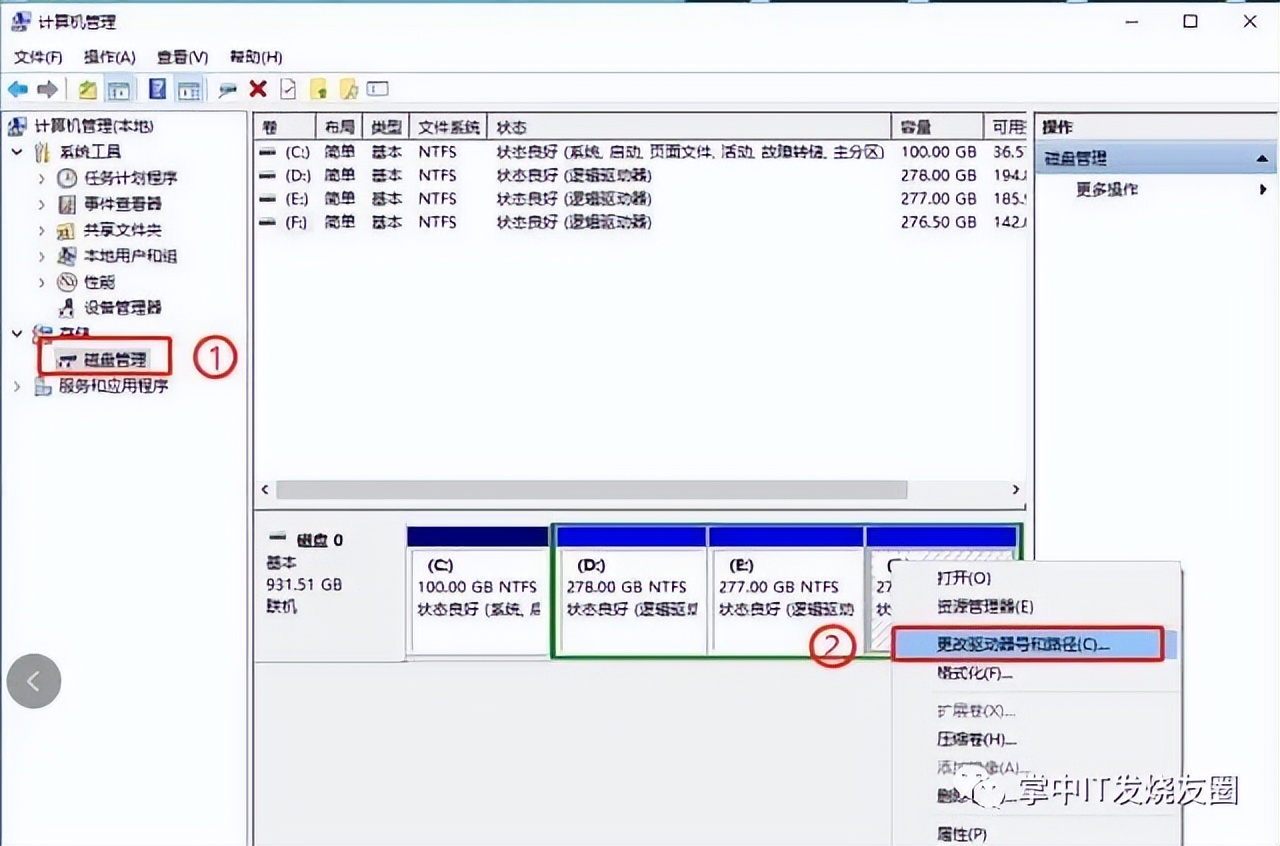
Task: Click the export list folder toolbar icon
Action: [319, 89]
